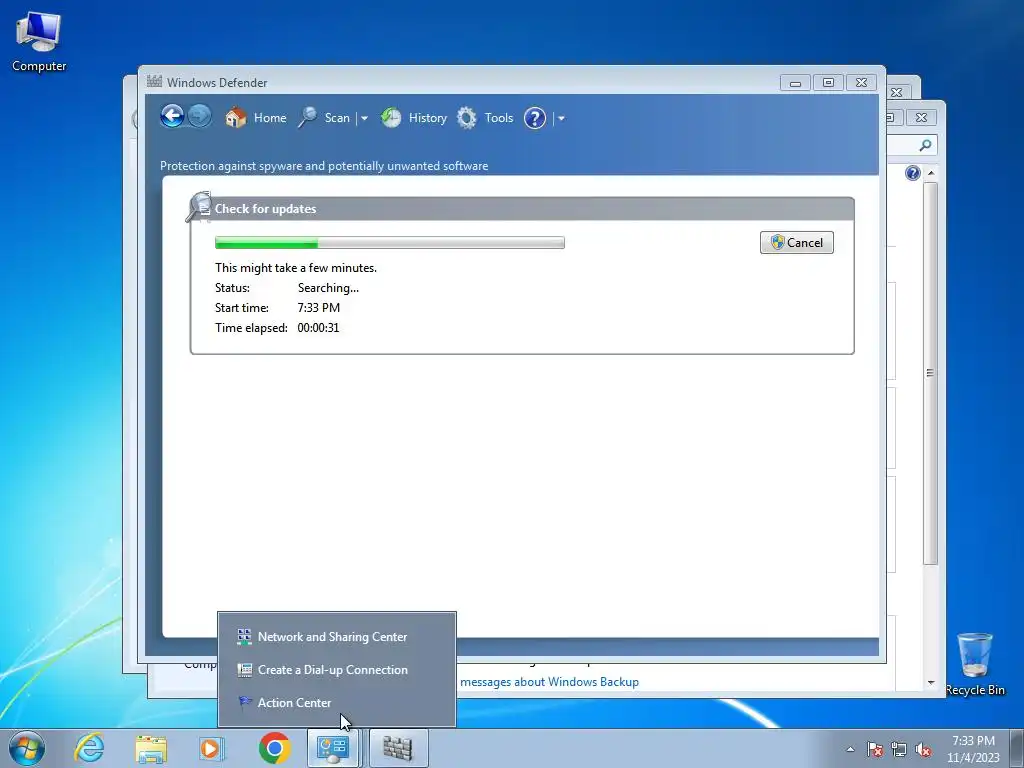Expand the help options dropdown arrow
This screenshot has height=768, width=1024.
561,118
